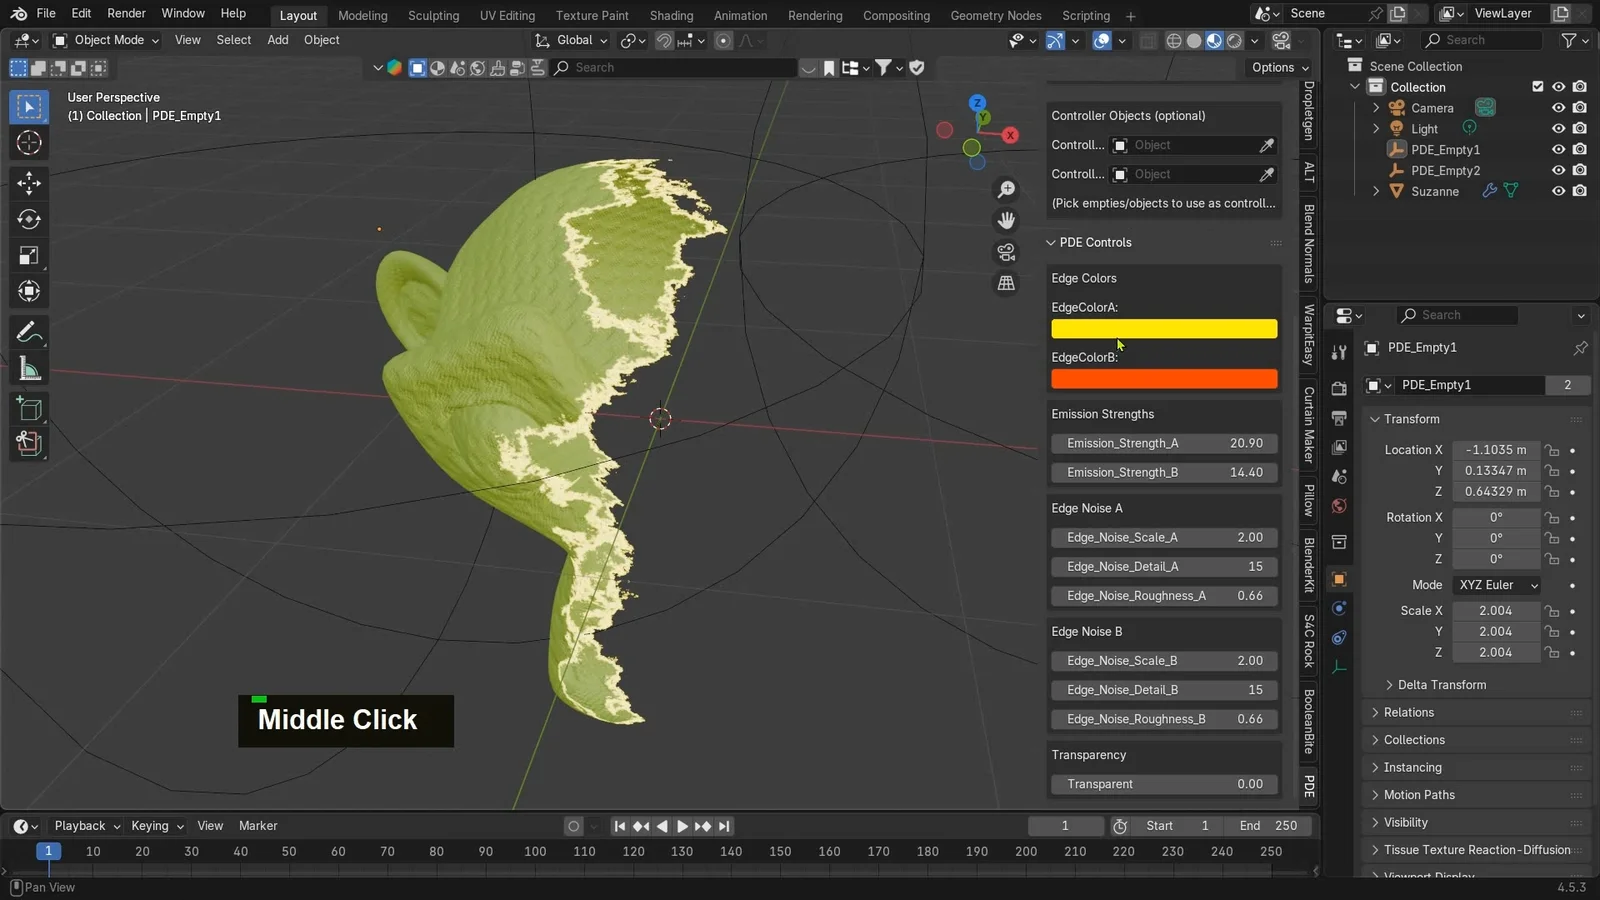Open the Output Properties tab

click(1339, 418)
